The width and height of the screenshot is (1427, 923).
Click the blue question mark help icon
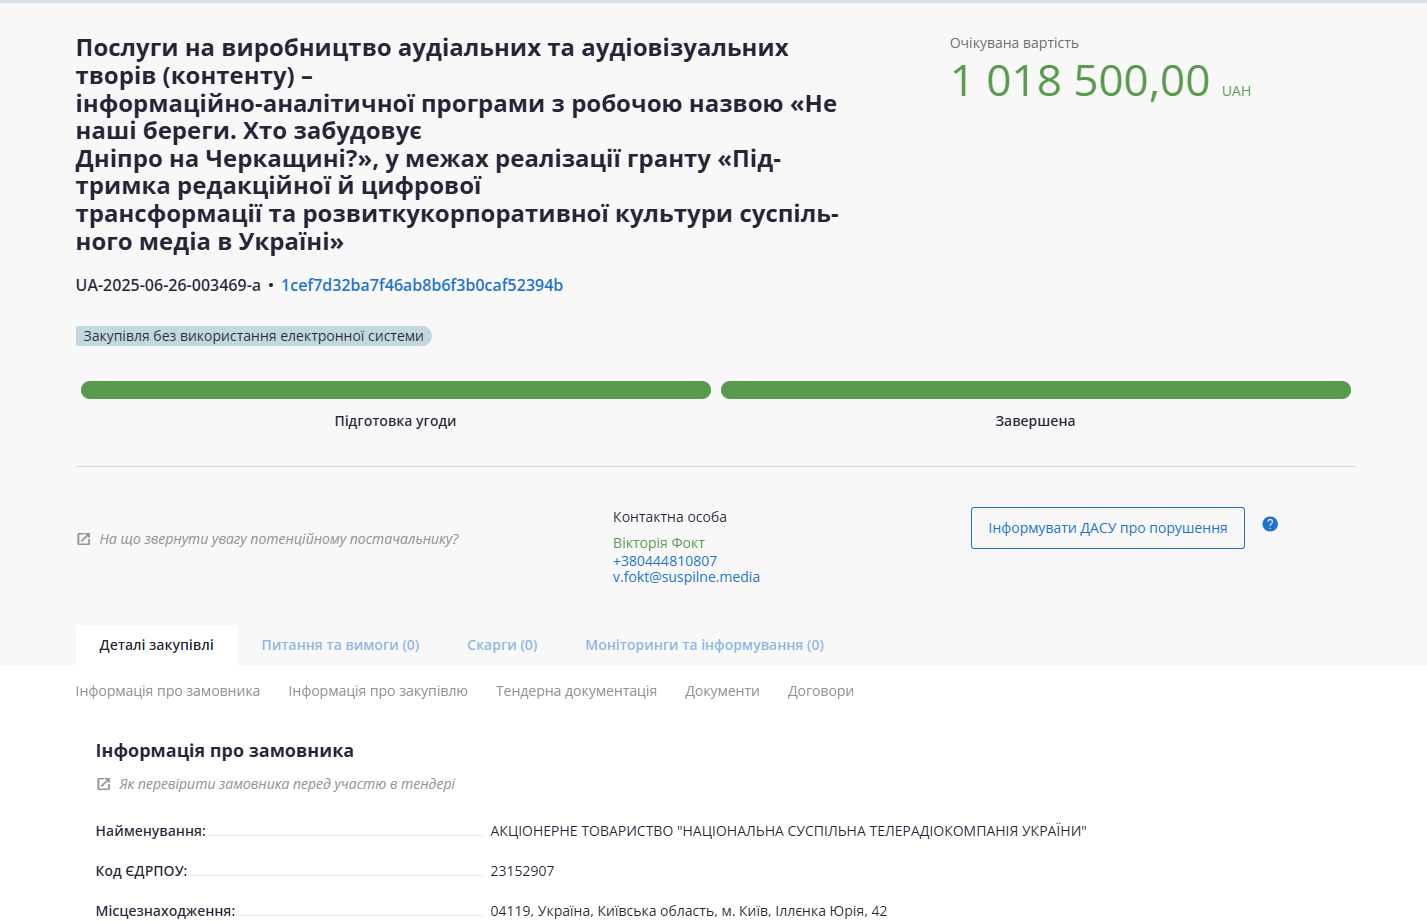point(1270,524)
